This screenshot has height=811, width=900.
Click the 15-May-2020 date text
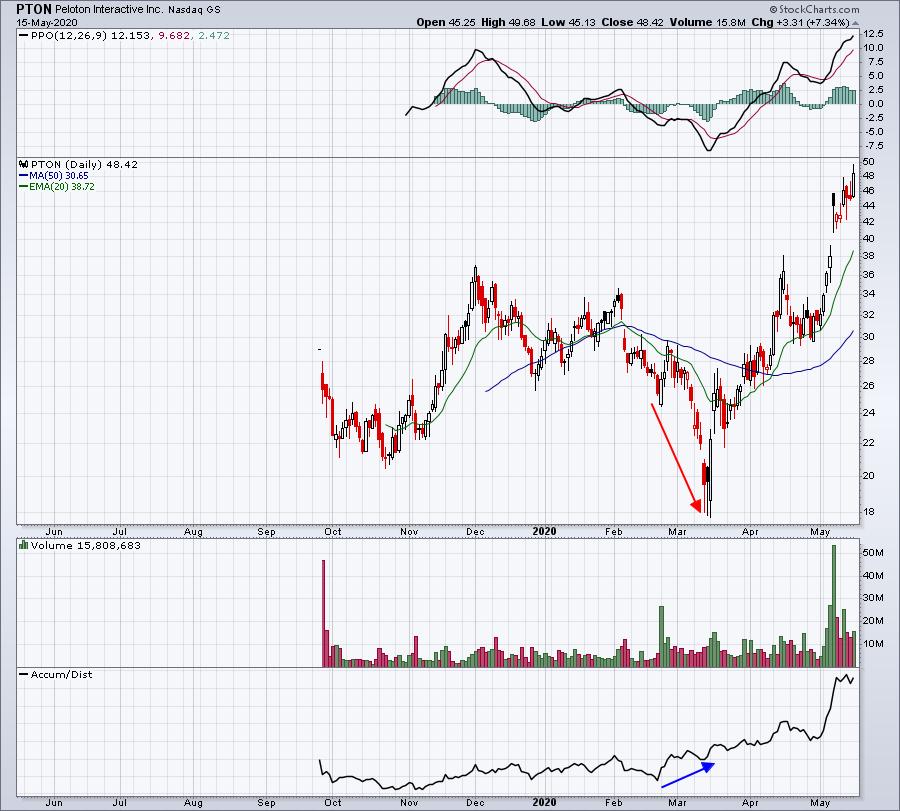38,21
